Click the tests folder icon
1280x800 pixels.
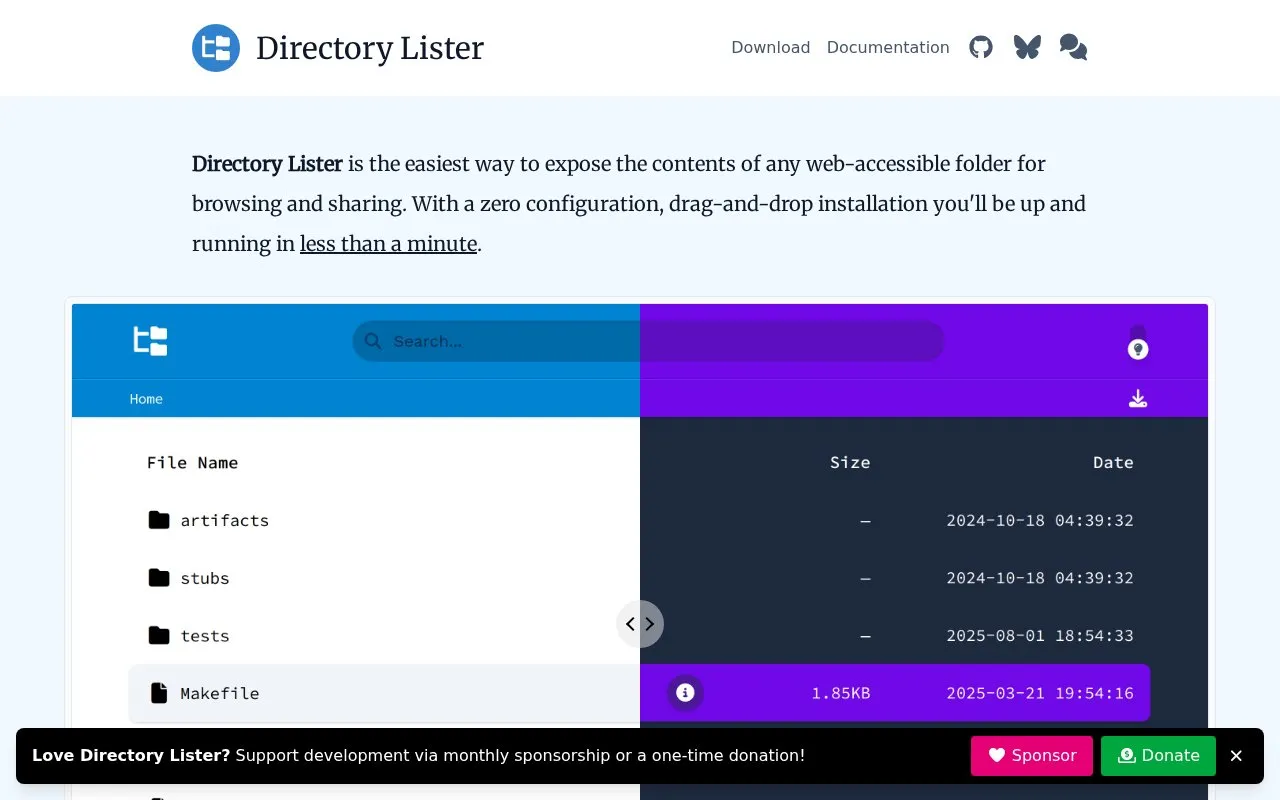click(x=159, y=636)
